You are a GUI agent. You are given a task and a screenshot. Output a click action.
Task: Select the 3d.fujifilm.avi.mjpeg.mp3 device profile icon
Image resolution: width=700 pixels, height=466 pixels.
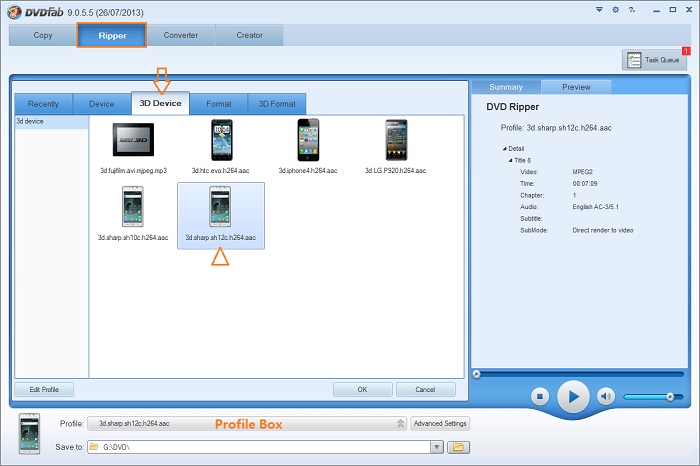pos(133,140)
